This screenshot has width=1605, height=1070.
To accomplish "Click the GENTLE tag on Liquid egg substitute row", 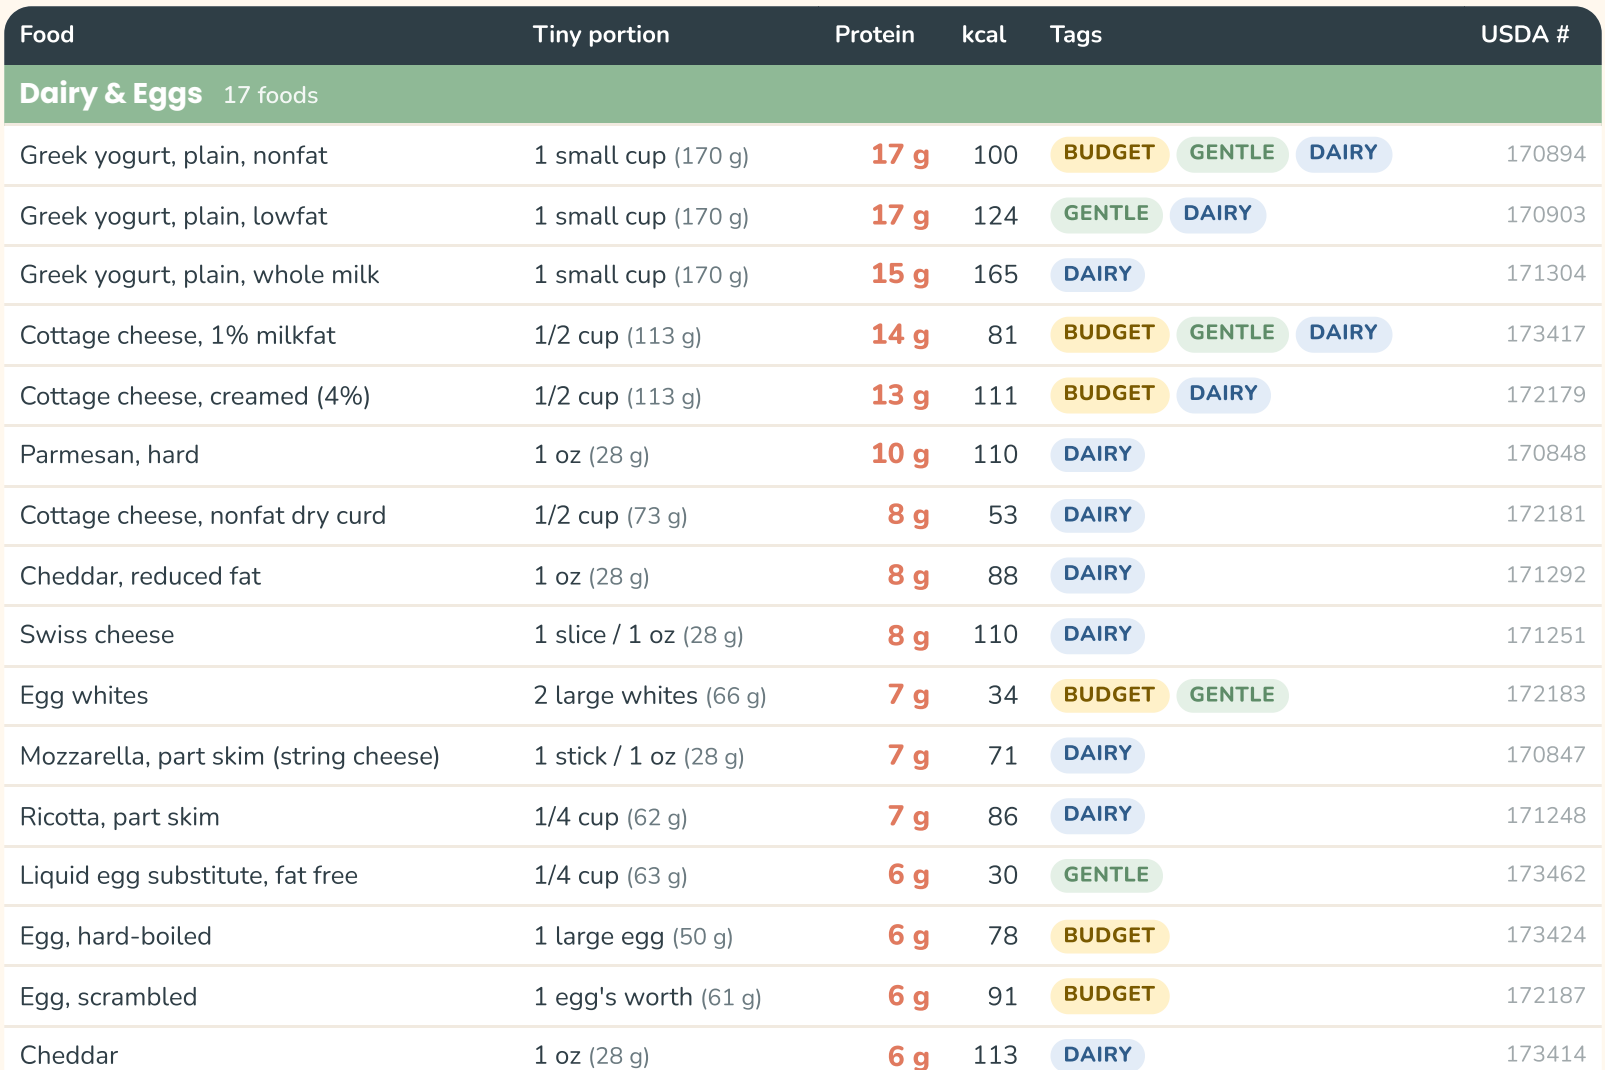I will [1106, 875].
